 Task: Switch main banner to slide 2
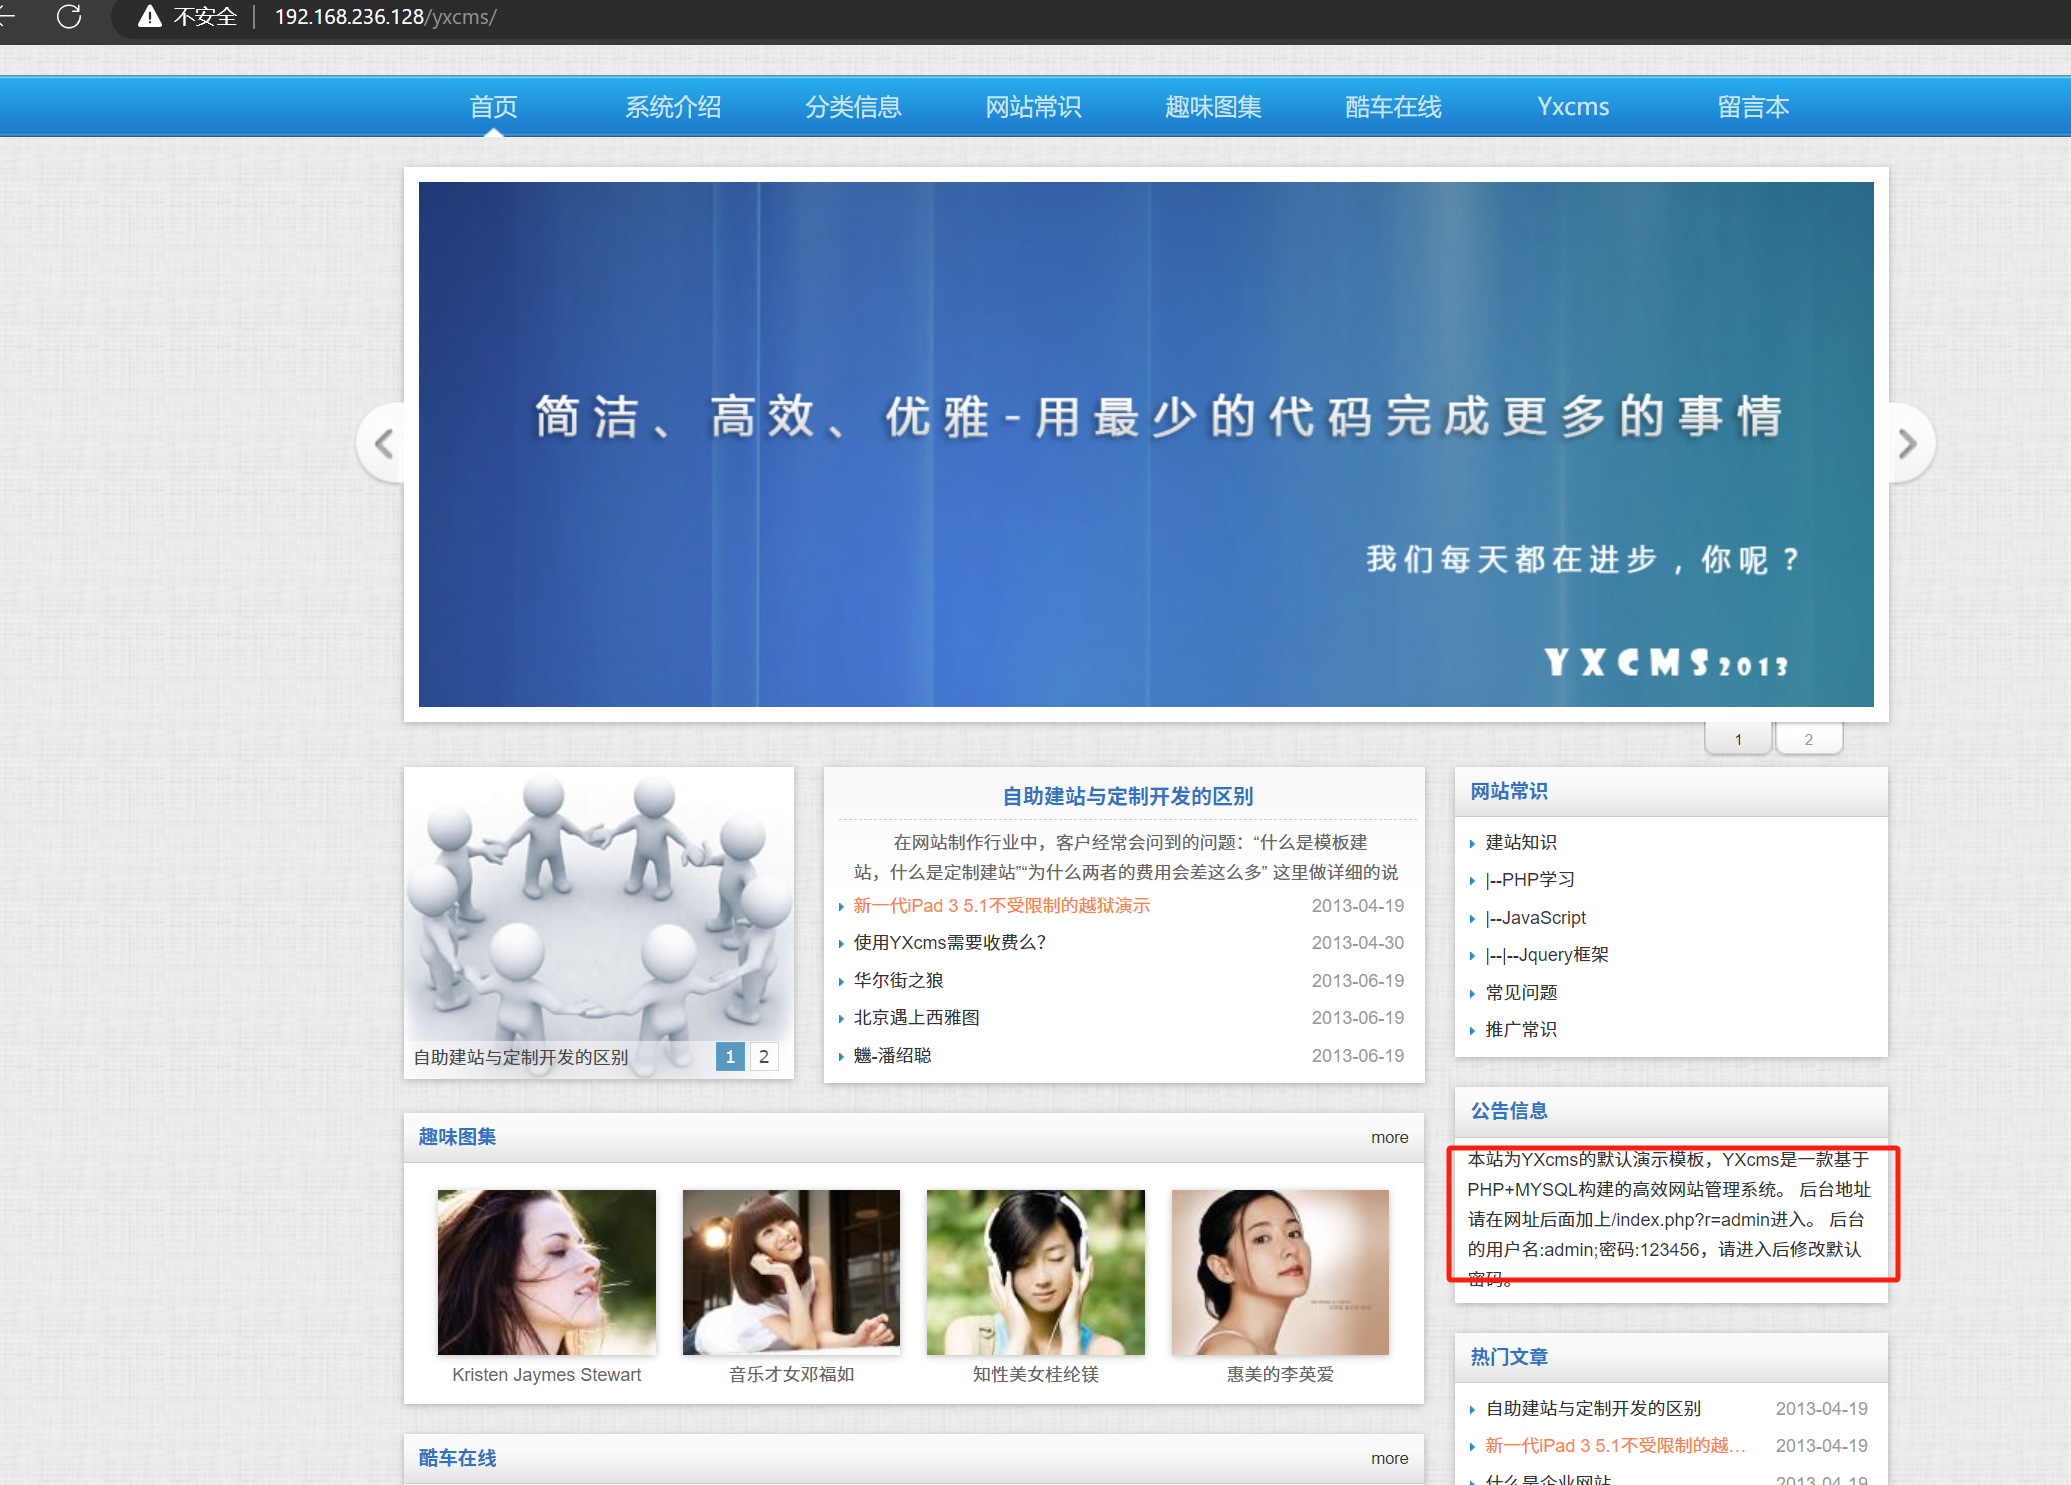1808,740
